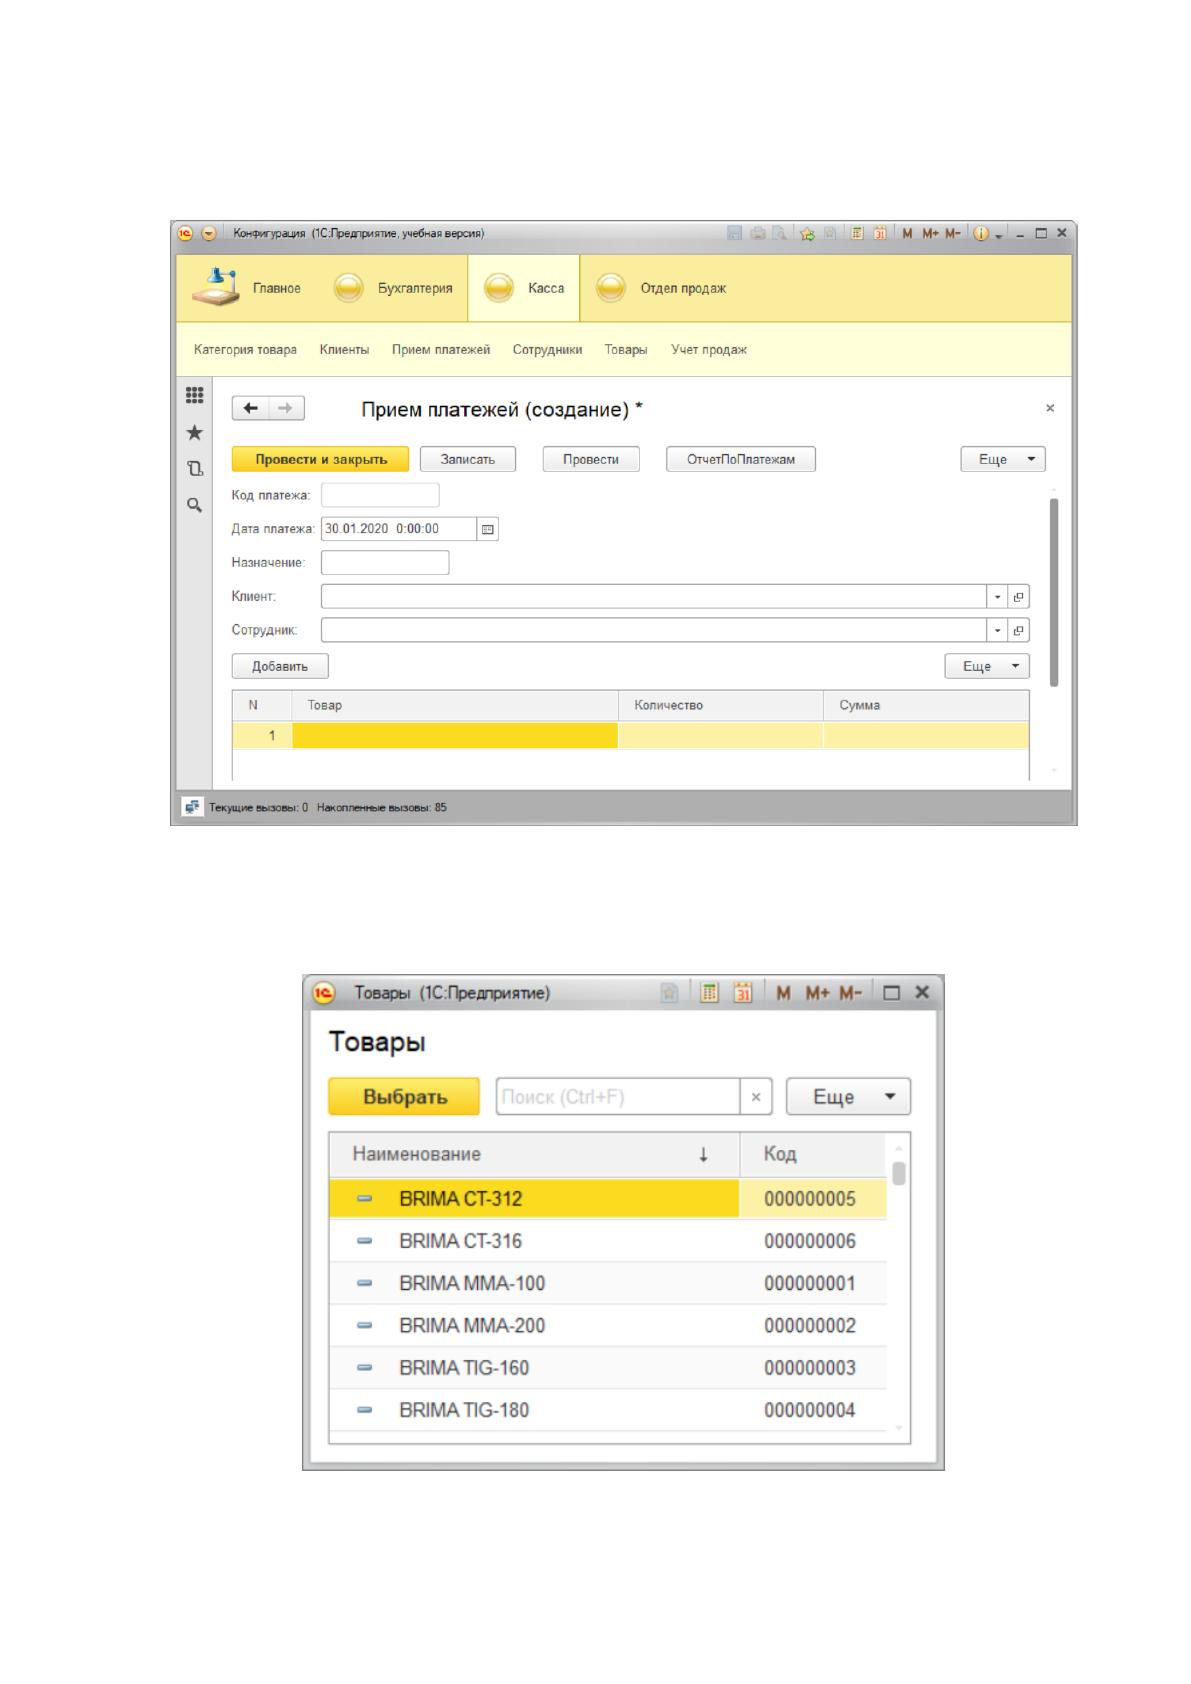Expand the Сотрудник dropdown list

[x=997, y=630]
